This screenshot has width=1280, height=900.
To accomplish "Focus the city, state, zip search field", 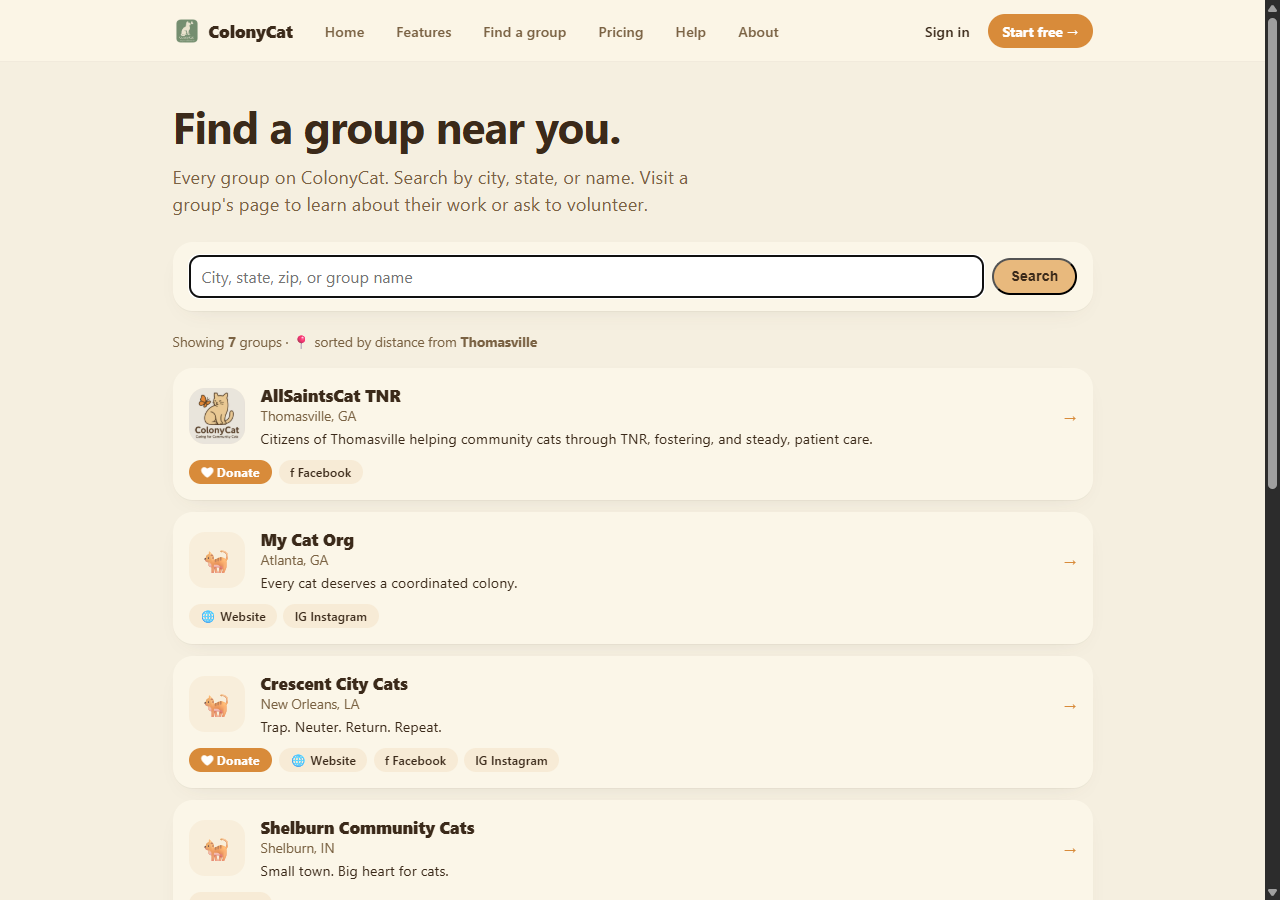I will click(586, 277).
